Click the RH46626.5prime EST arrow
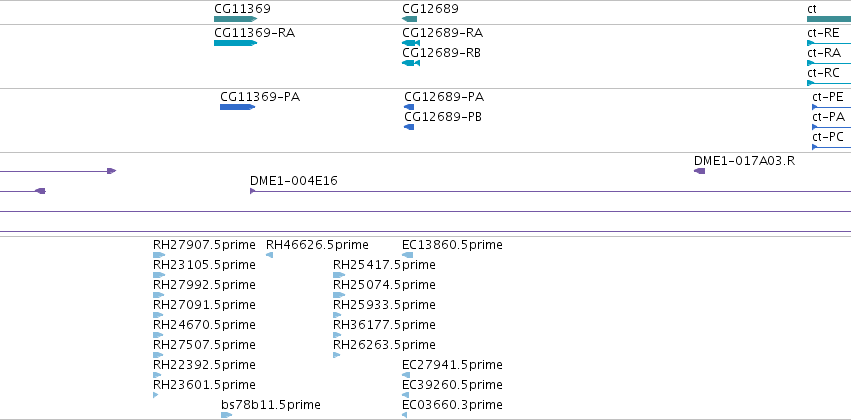Image resolution: width=851 pixels, height=420 pixels. tap(269, 255)
